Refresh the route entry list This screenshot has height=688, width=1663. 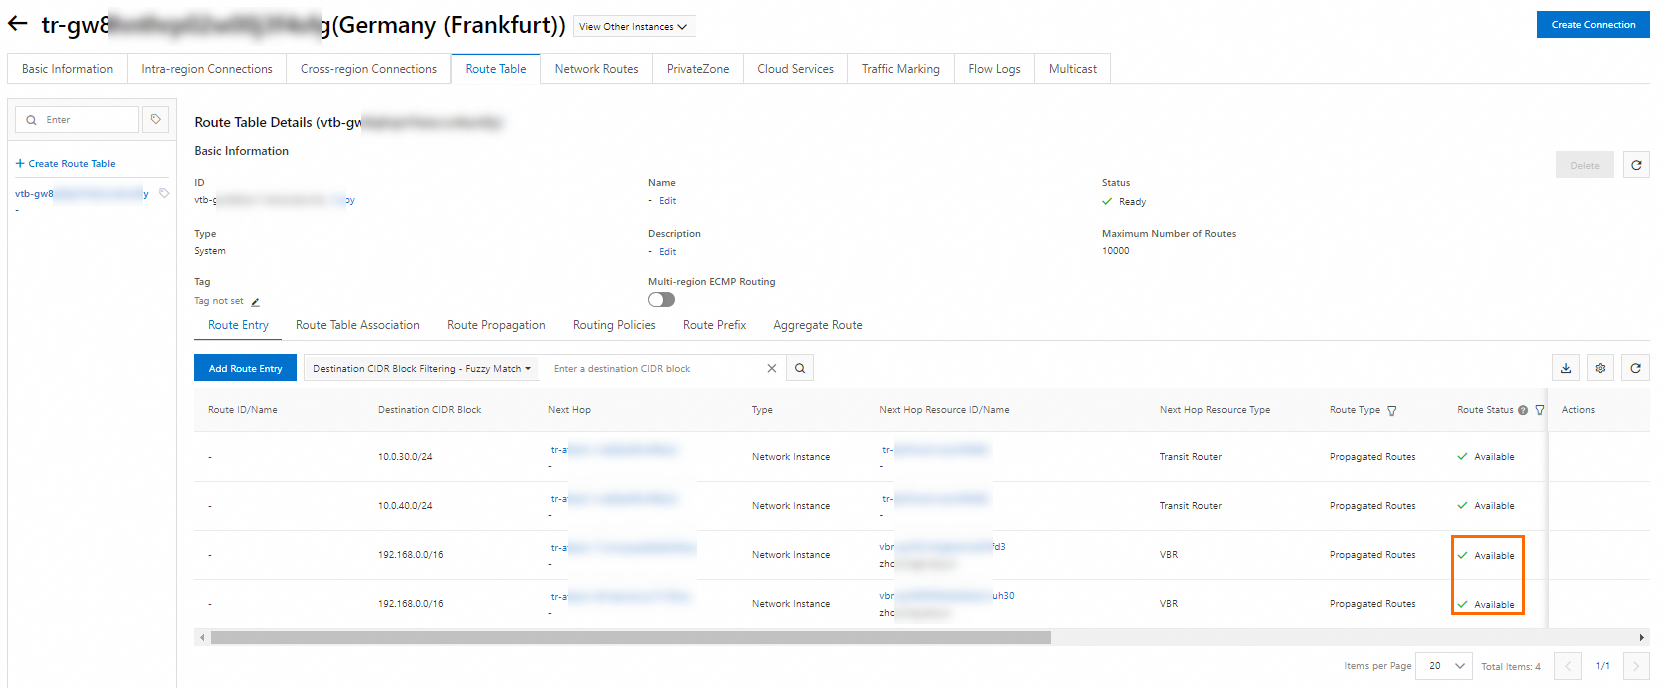pyautogui.click(x=1636, y=368)
